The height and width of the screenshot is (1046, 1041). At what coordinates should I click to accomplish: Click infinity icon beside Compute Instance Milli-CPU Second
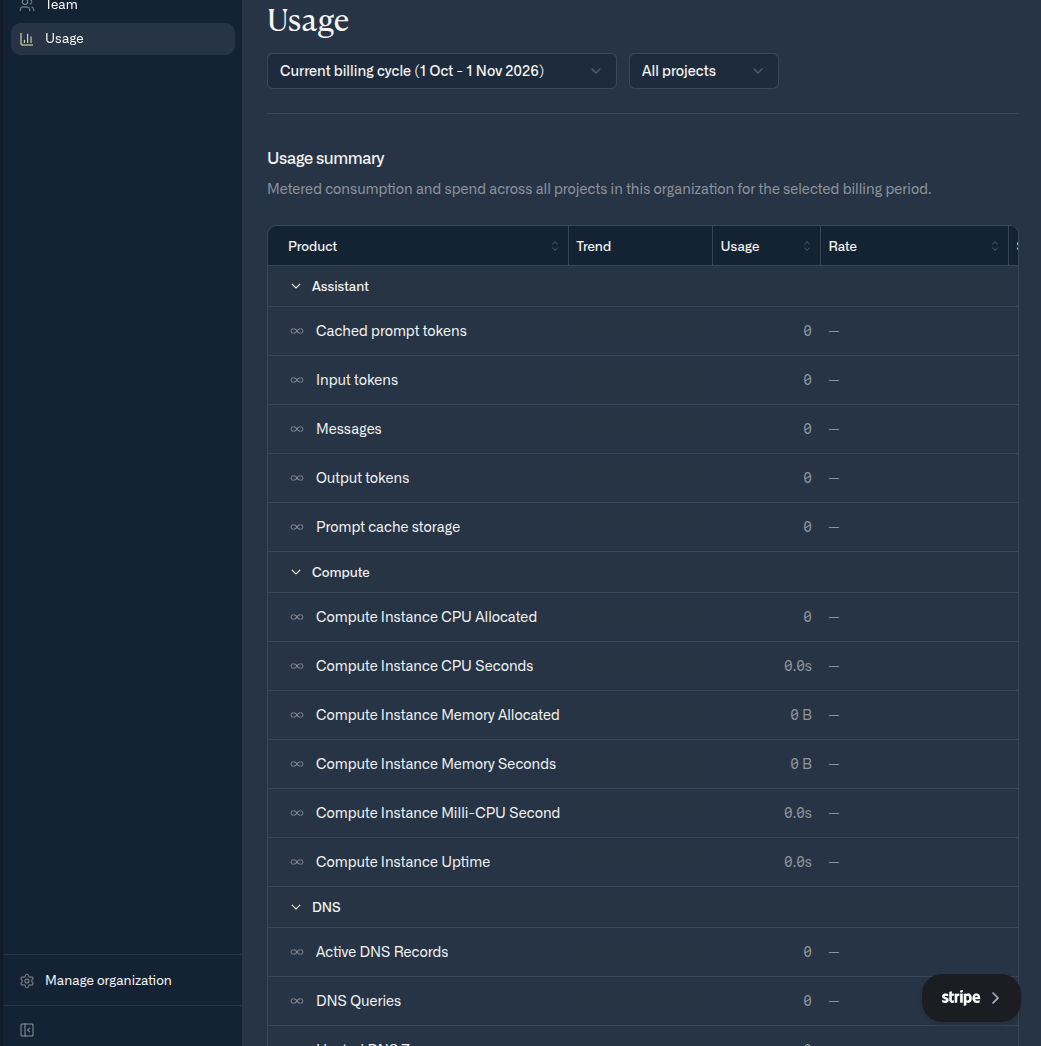(297, 813)
